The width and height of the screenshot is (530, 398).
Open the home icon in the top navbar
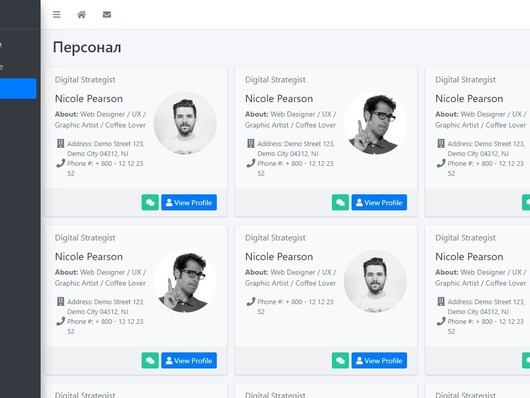coord(81,15)
